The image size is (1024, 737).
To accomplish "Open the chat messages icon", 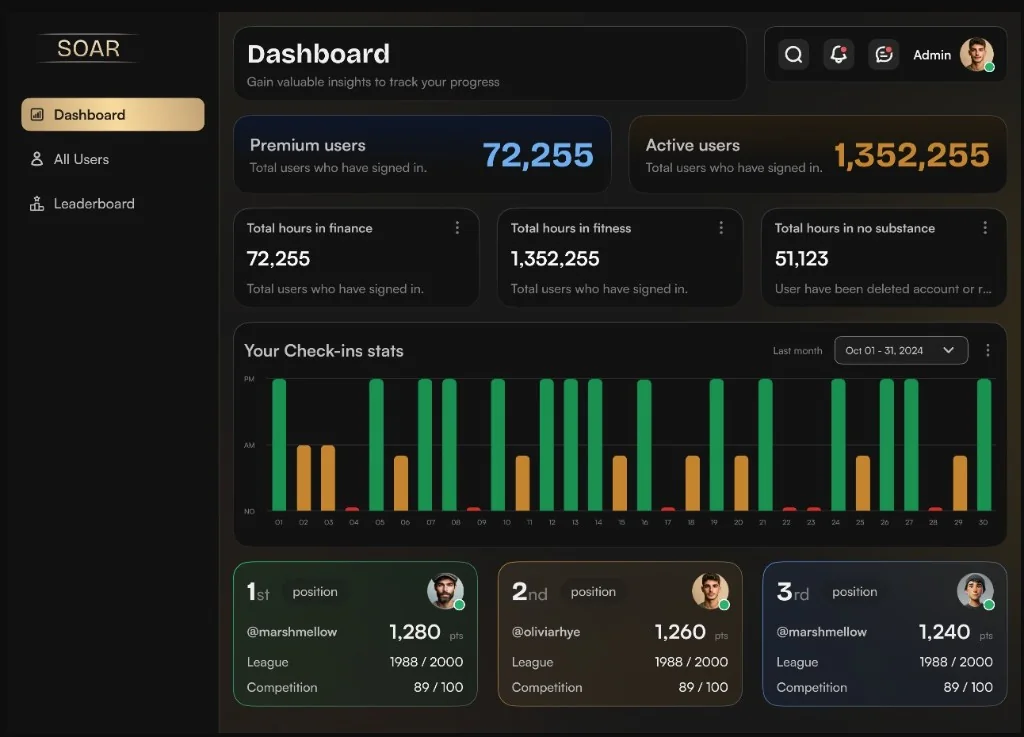I will (884, 55).
